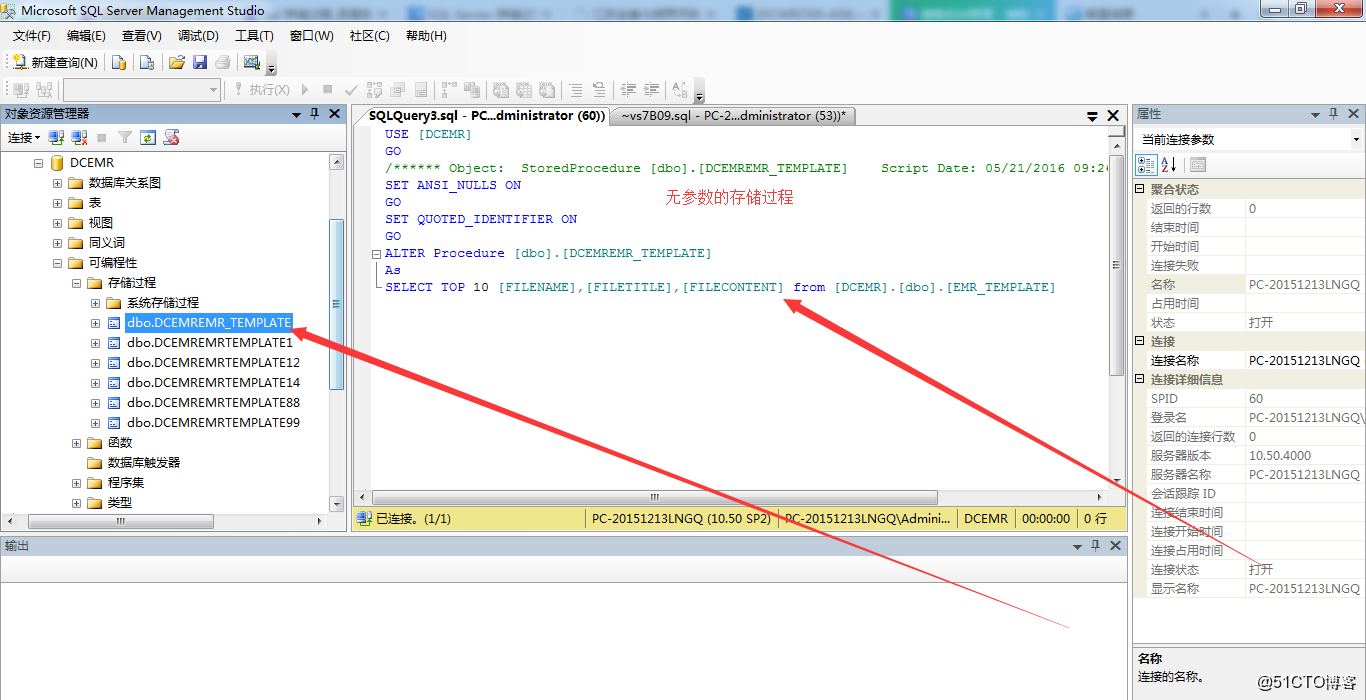This screenshot has width=1366, height=700.
Task: Click the Decrease Indent icon
Action: point(628,90)
